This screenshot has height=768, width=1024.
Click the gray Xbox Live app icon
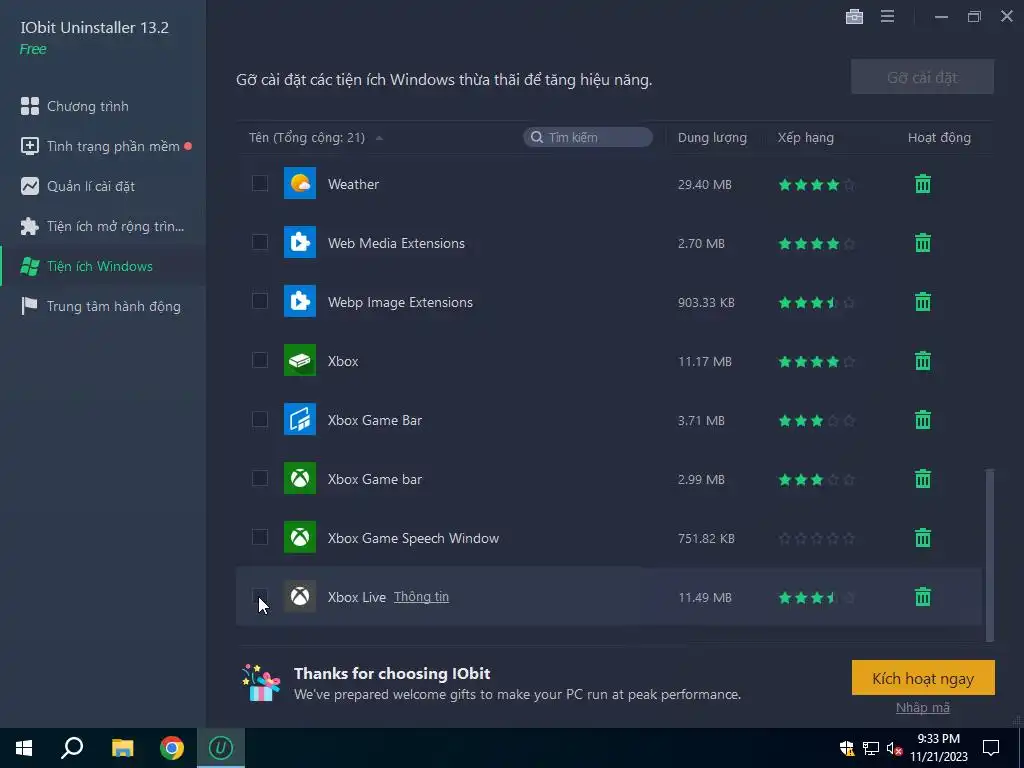coord(300,596)
